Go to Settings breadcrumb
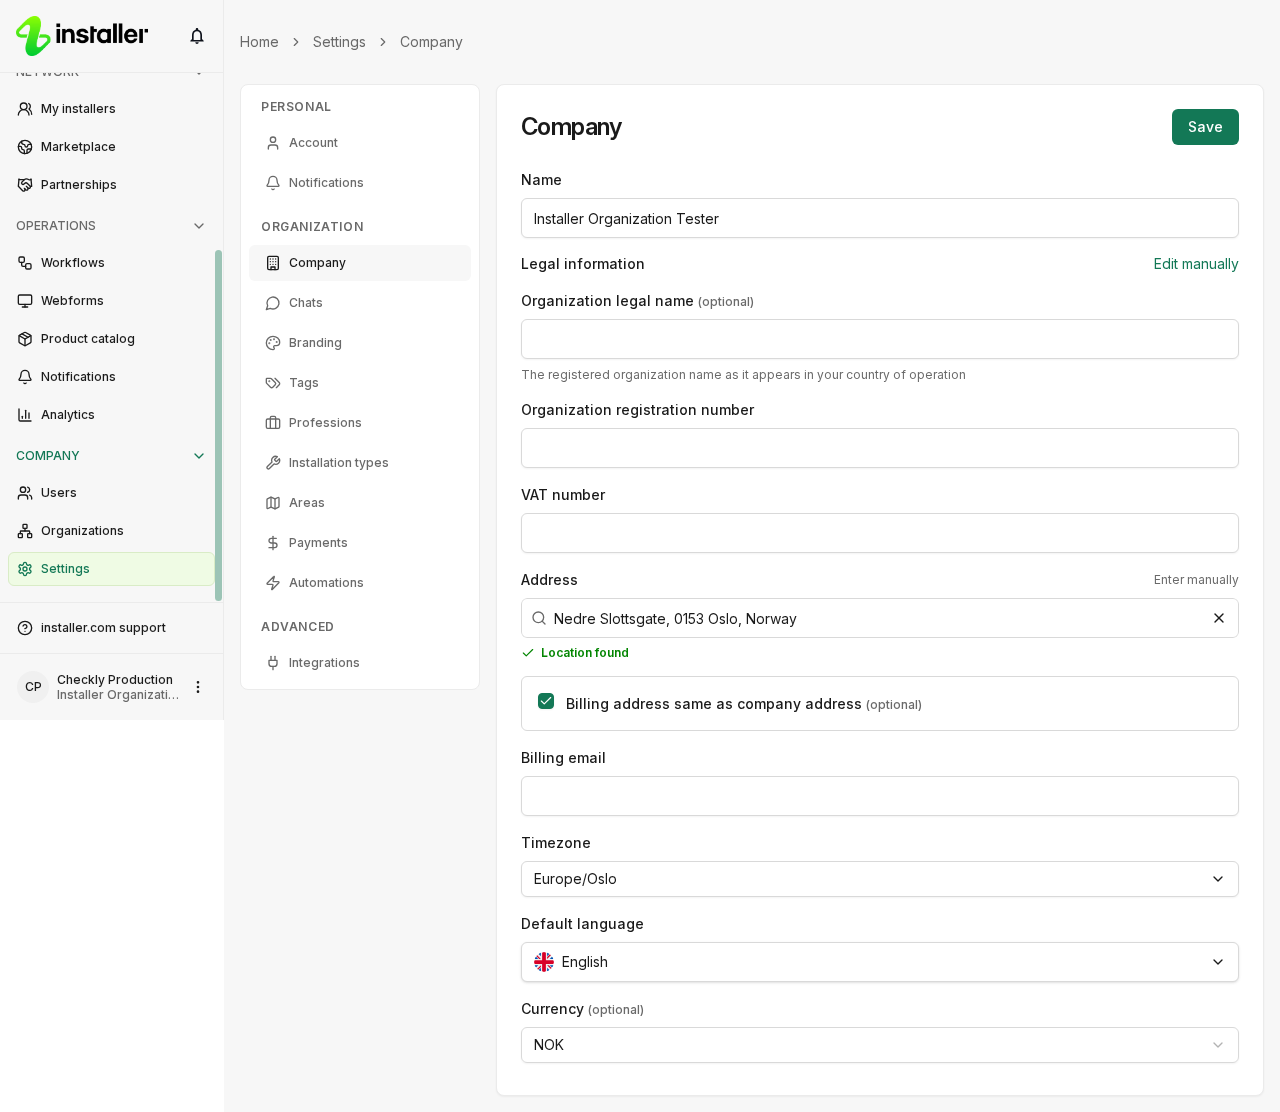Image resolution: width=1280 pixels, height=1112 pixels. tap(339, 42)
